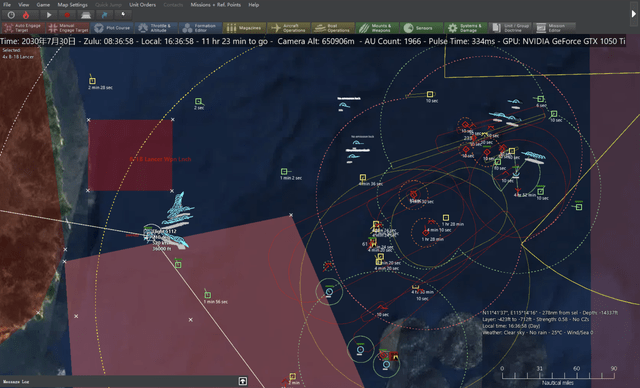Open the Missions + Ref. Points menu
This screenshot has height=388, width=640.
tap(216, 4)
